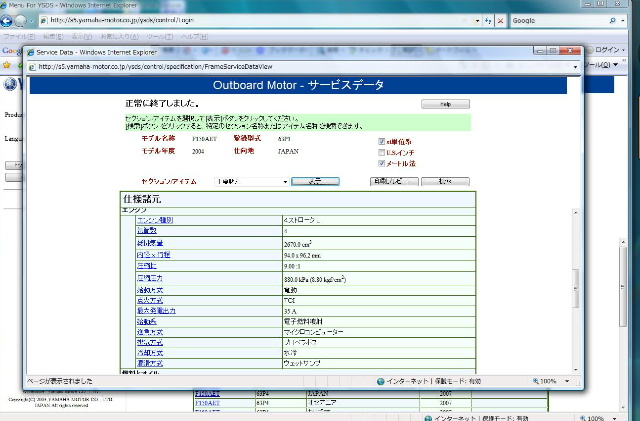The height and width of the screenshot is (421, 640).
Task: Open the link in the 電子燃料噴射 row
Action: pyautogui.click(x=147, y=322)
